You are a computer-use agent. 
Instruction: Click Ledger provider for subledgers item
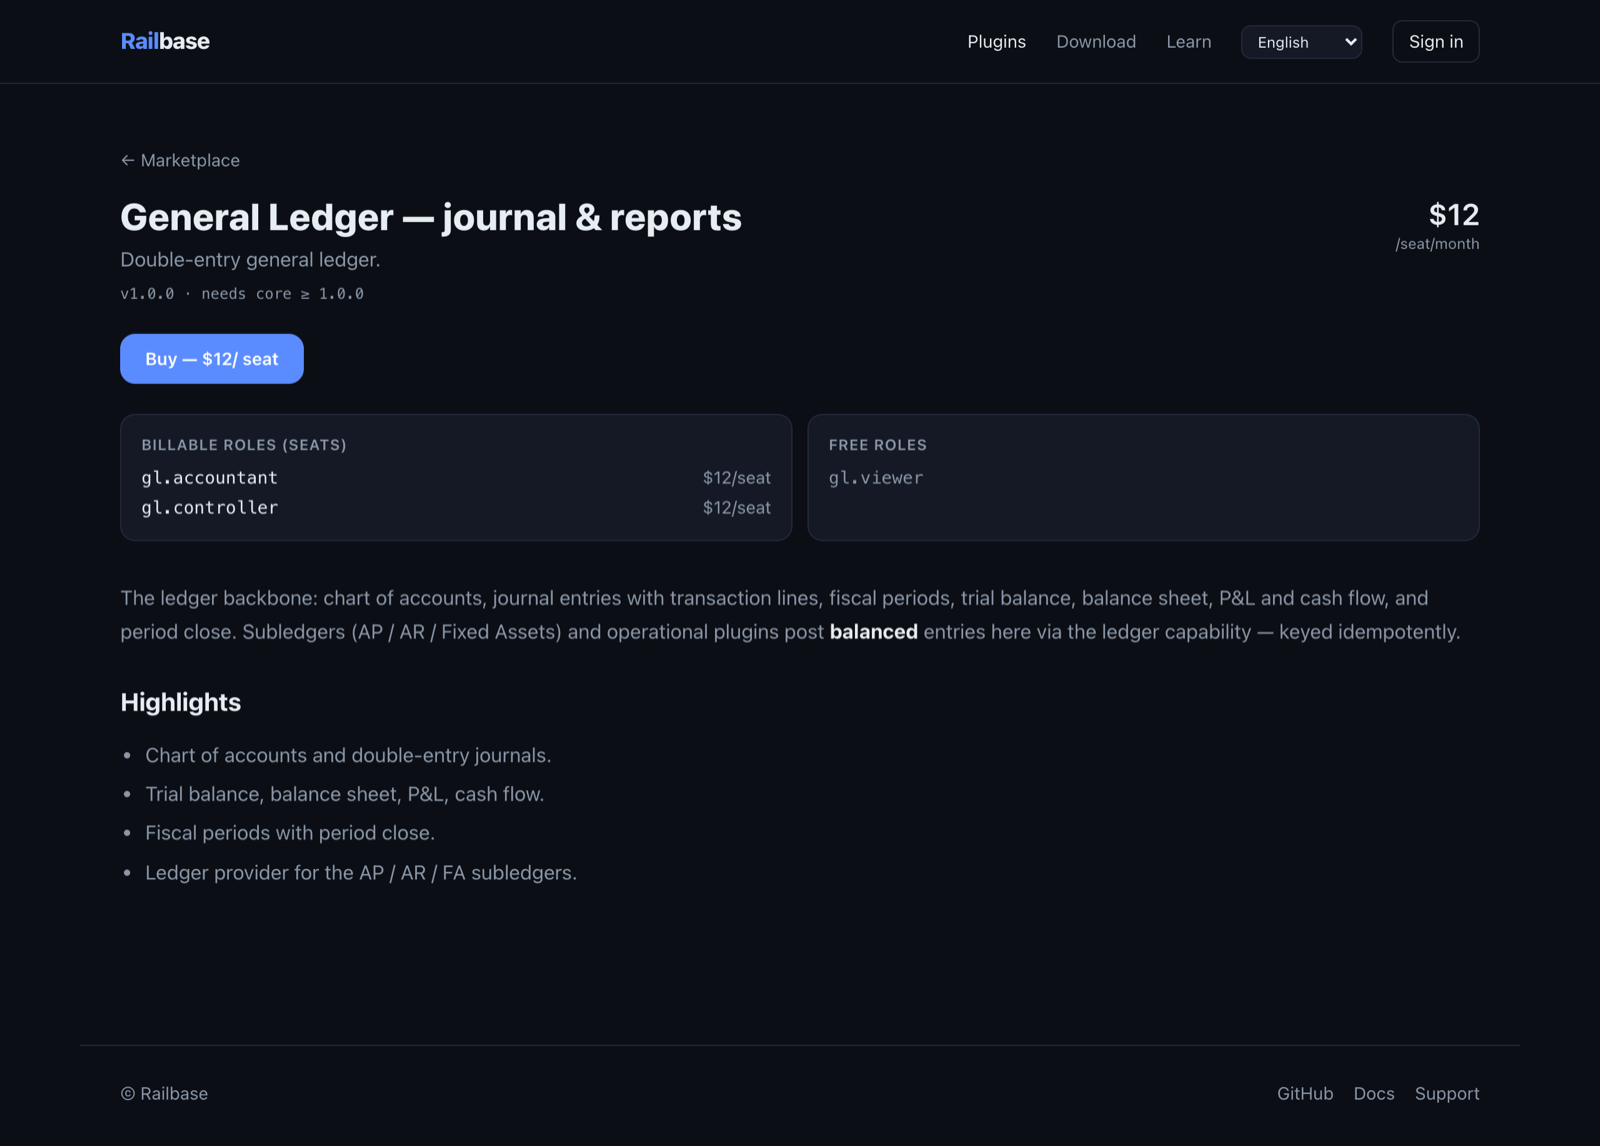(361, 873)
